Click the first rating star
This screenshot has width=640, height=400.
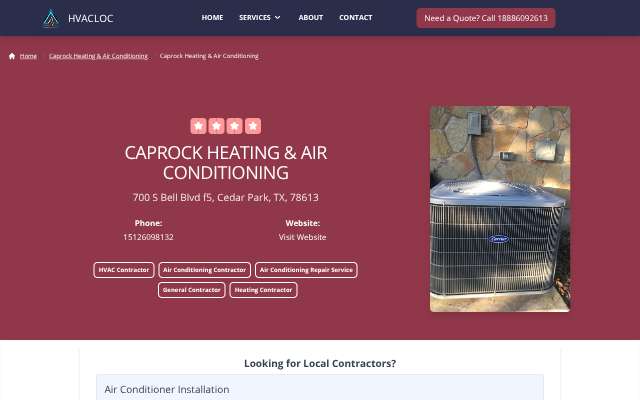pyautogui.click(x=198, y=126)
